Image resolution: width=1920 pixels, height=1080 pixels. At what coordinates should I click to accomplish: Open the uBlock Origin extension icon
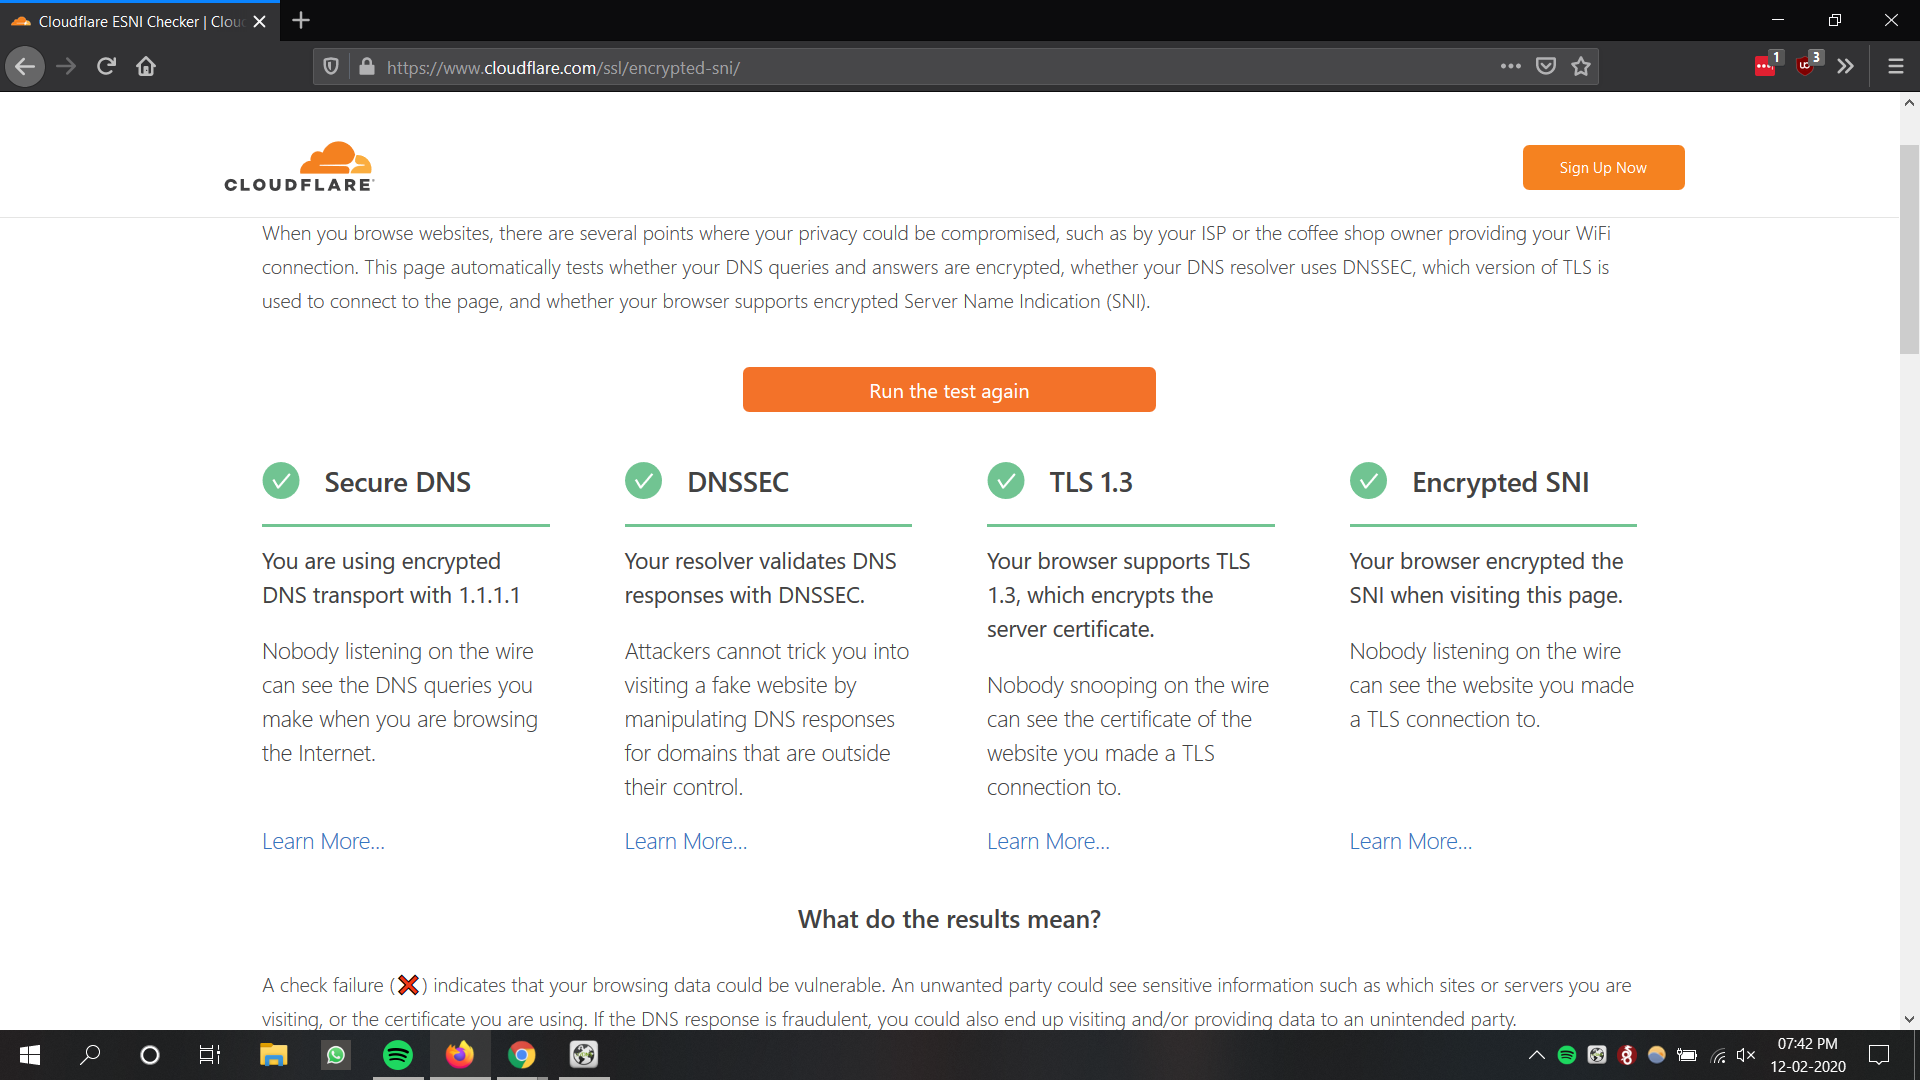(x=1806, y=66)
